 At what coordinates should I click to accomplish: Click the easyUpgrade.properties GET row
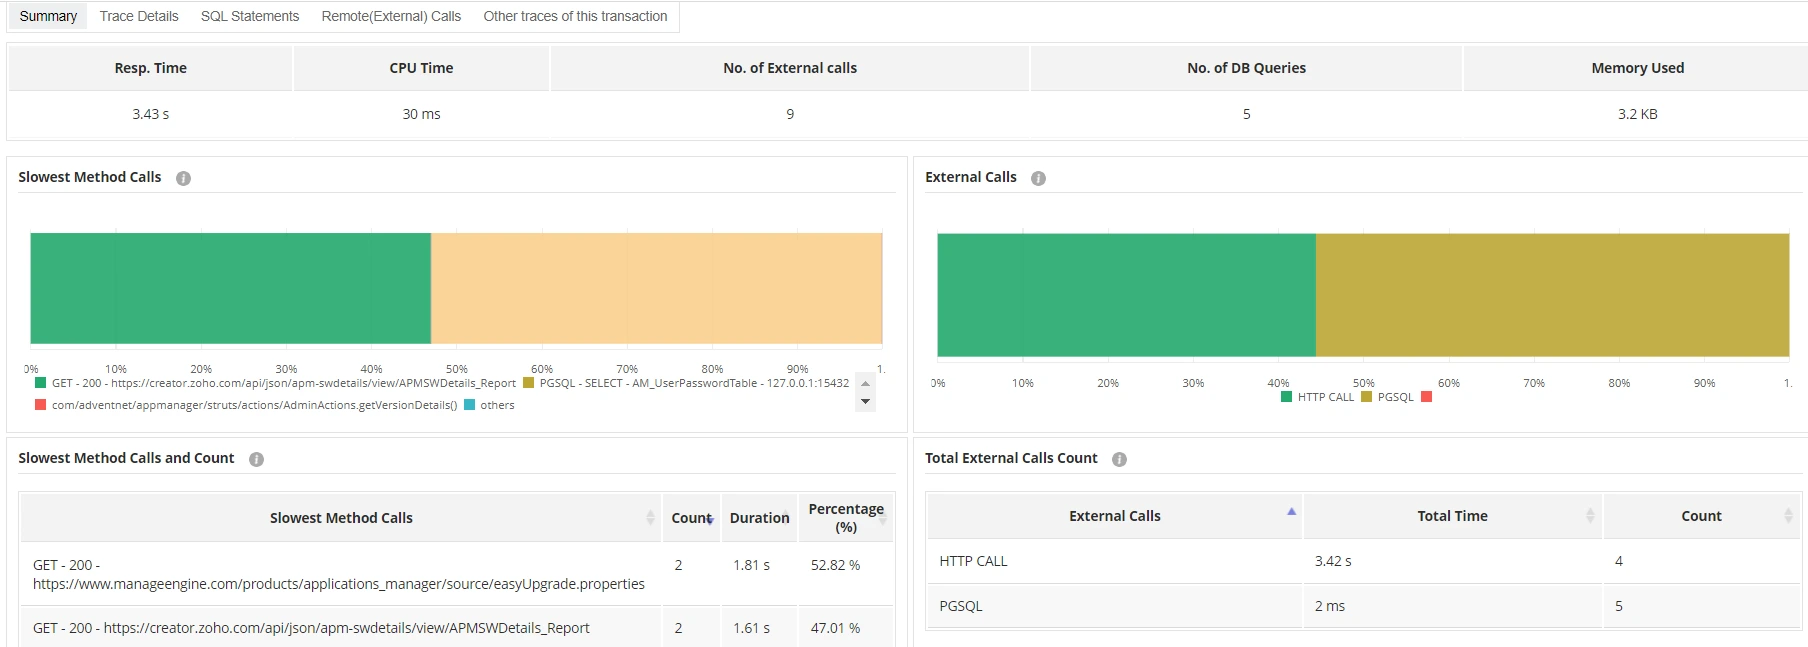click(x=339, y=574)
